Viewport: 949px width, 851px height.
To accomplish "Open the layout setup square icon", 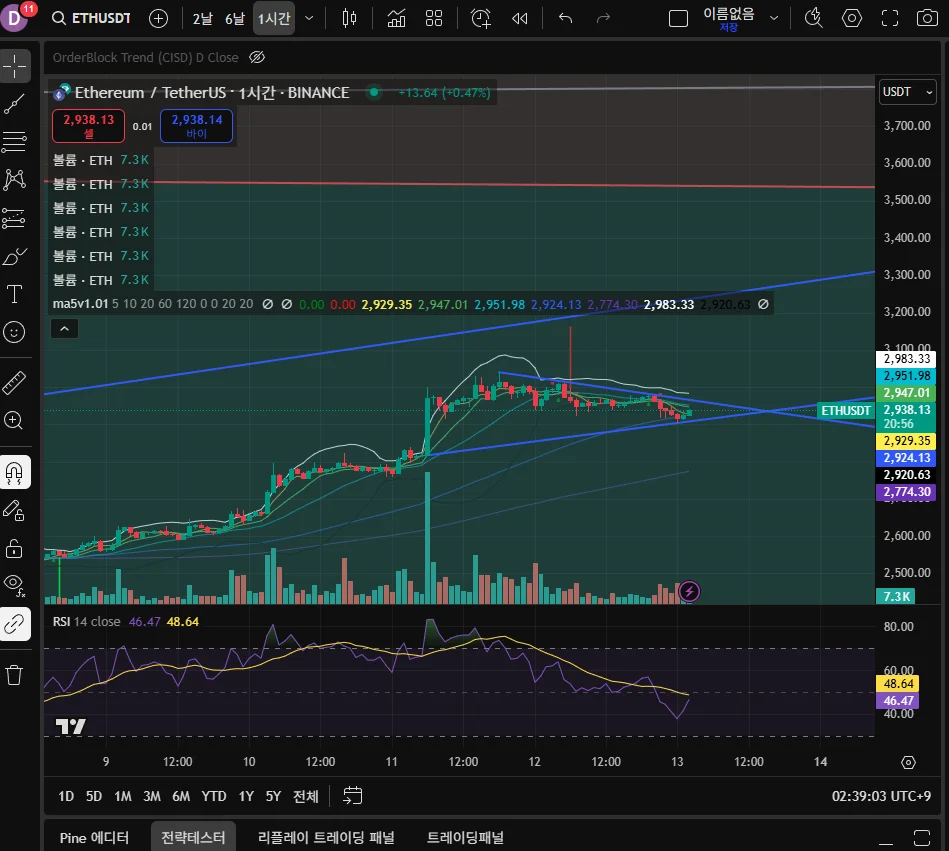I will 678,19.
